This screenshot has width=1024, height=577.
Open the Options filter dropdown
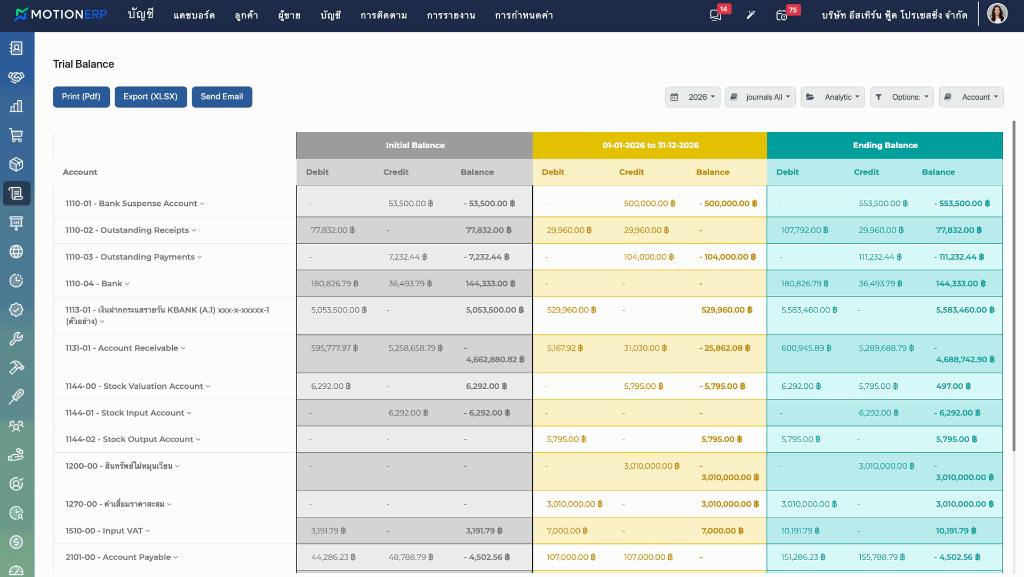click(902, 97)
